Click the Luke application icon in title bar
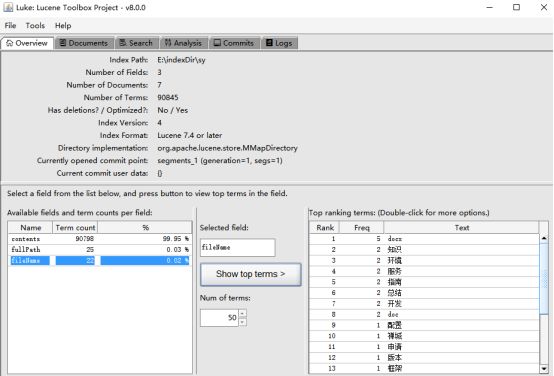The height and width of the screenshot is (376, 554). click(x=8, y=7)
